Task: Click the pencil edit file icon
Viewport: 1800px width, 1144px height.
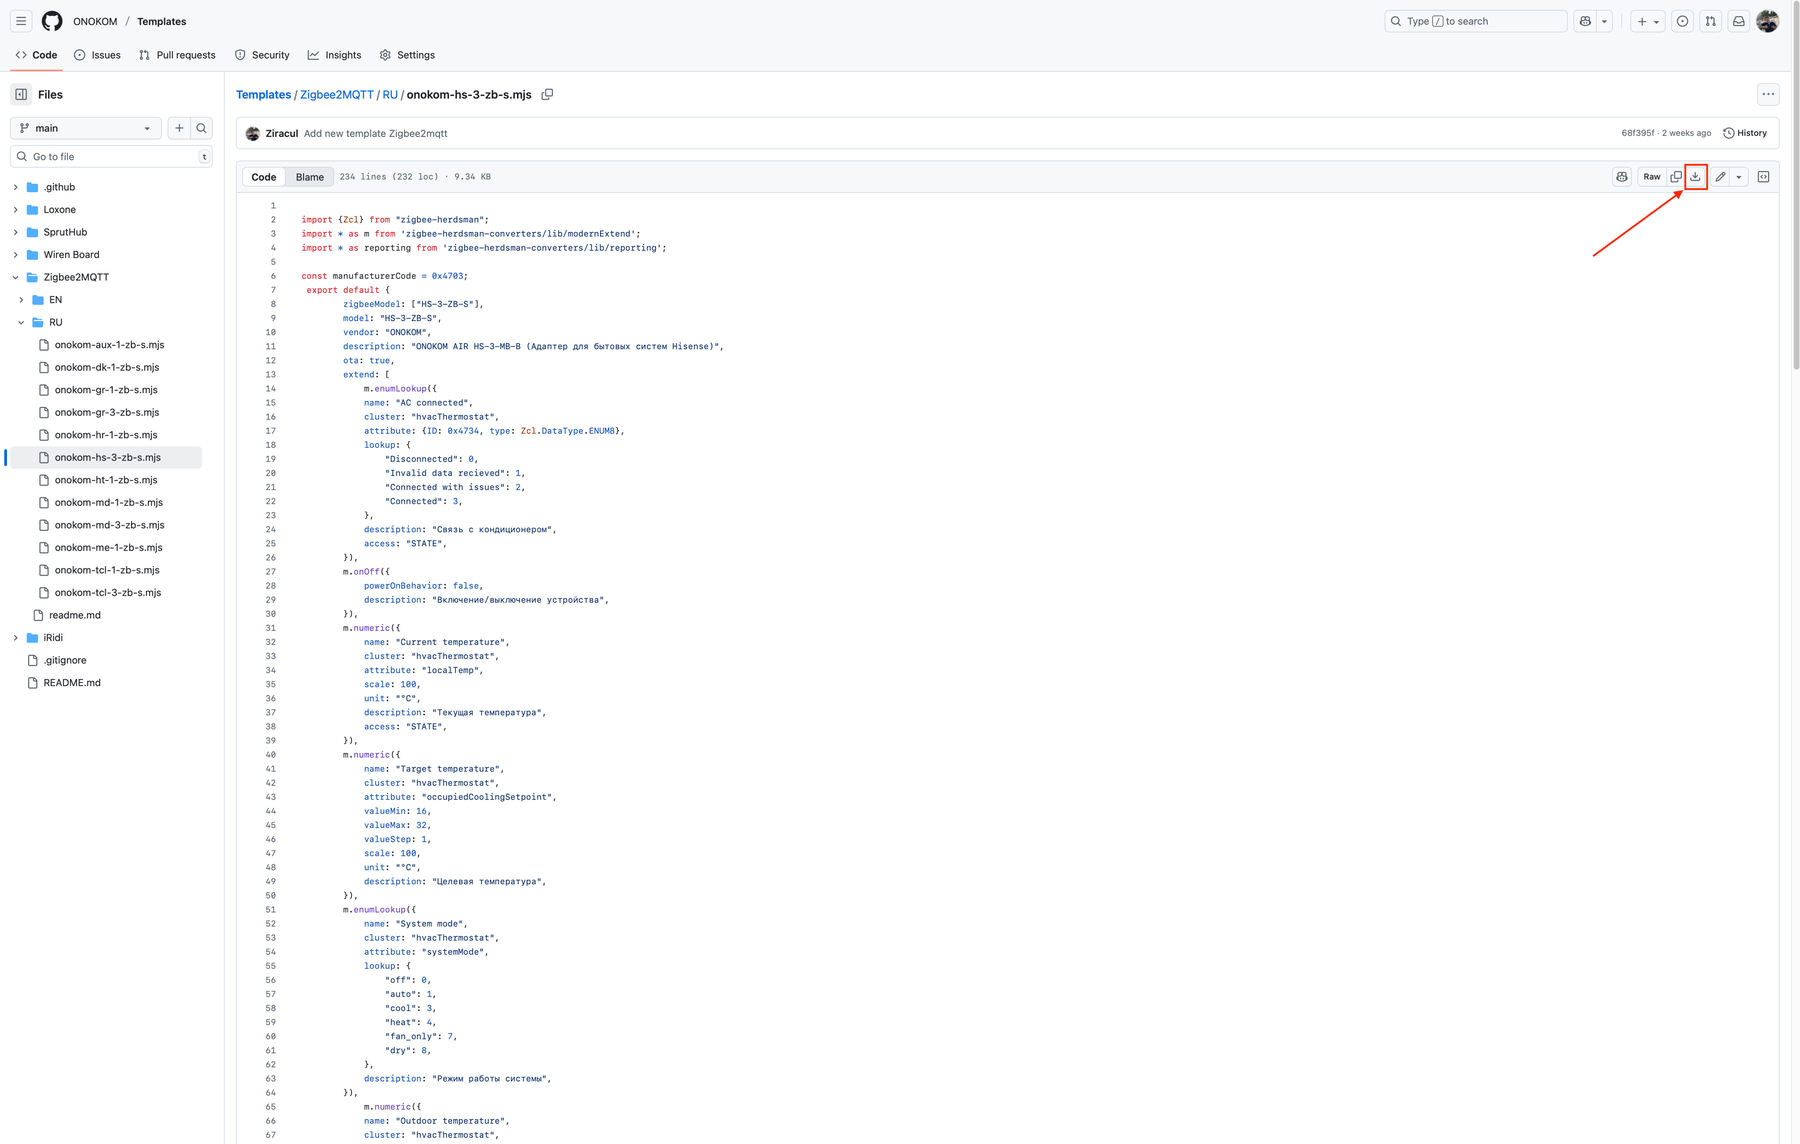Action: 1720,177
